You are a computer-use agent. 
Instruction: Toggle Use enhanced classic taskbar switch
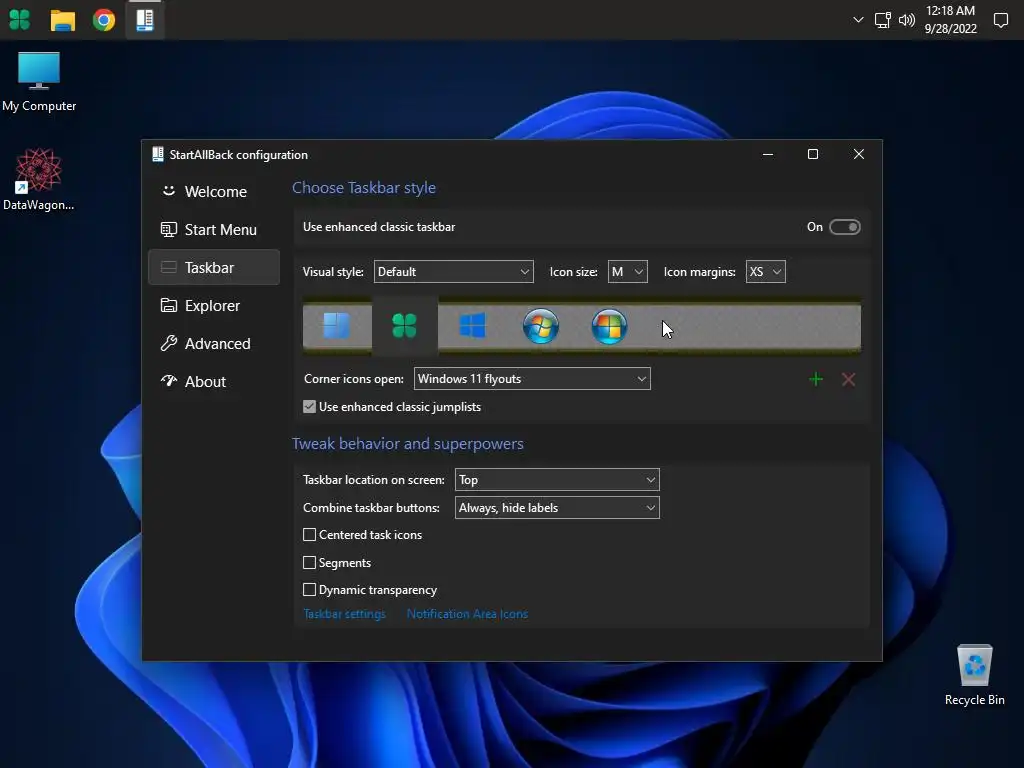pos(844,227)
